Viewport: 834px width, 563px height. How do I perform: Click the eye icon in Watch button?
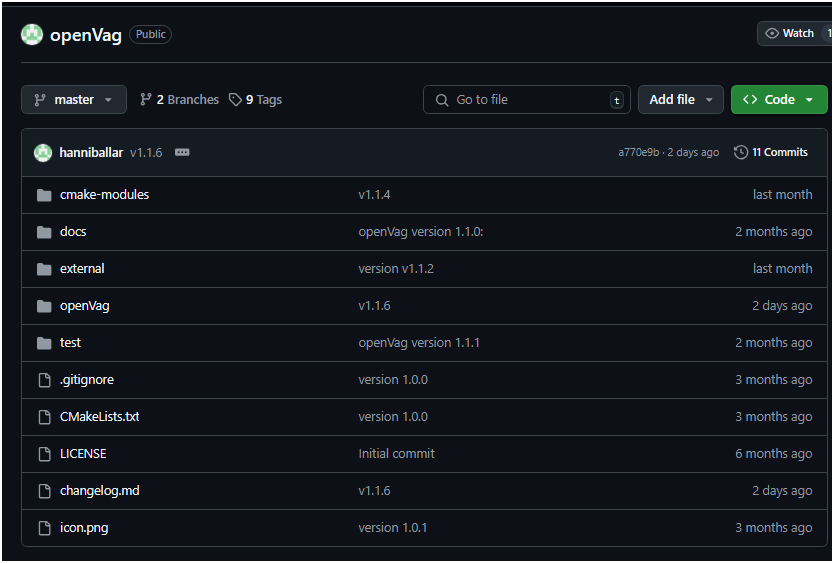tap(772, 34)
